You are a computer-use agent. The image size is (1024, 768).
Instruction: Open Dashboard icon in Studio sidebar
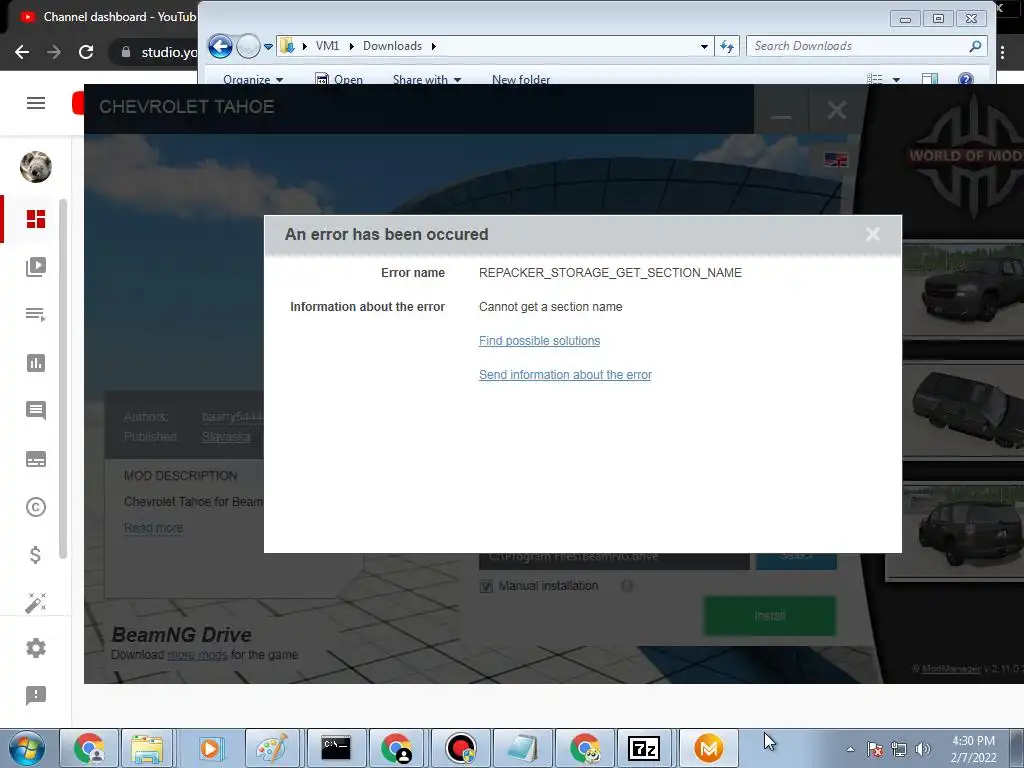tap(36, 219)
